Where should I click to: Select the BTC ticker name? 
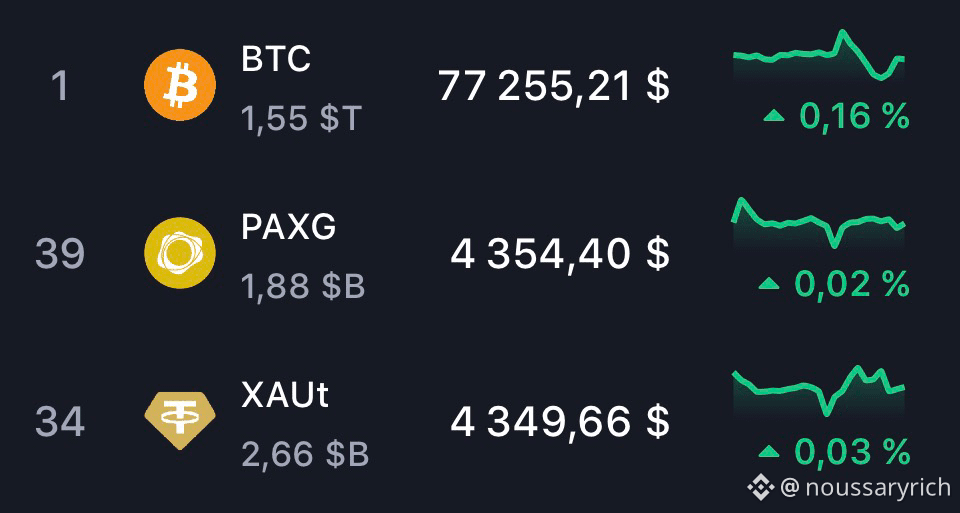click(x=276, y=59)
